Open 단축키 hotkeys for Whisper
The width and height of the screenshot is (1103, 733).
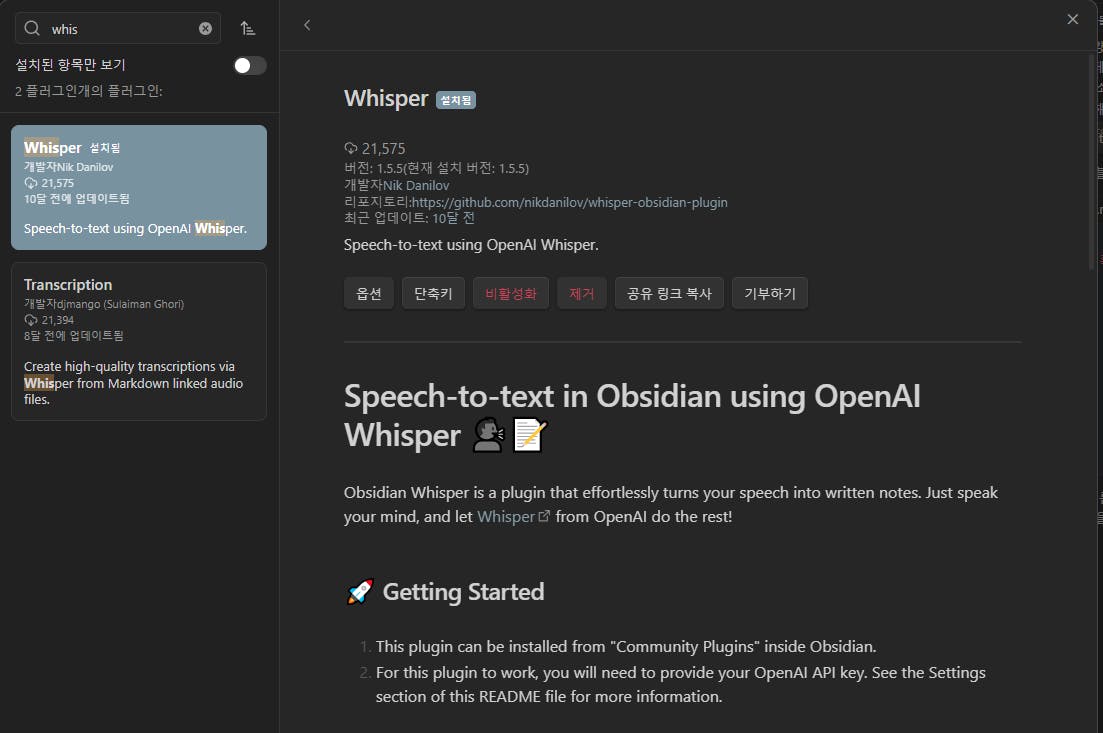[433, 293]
